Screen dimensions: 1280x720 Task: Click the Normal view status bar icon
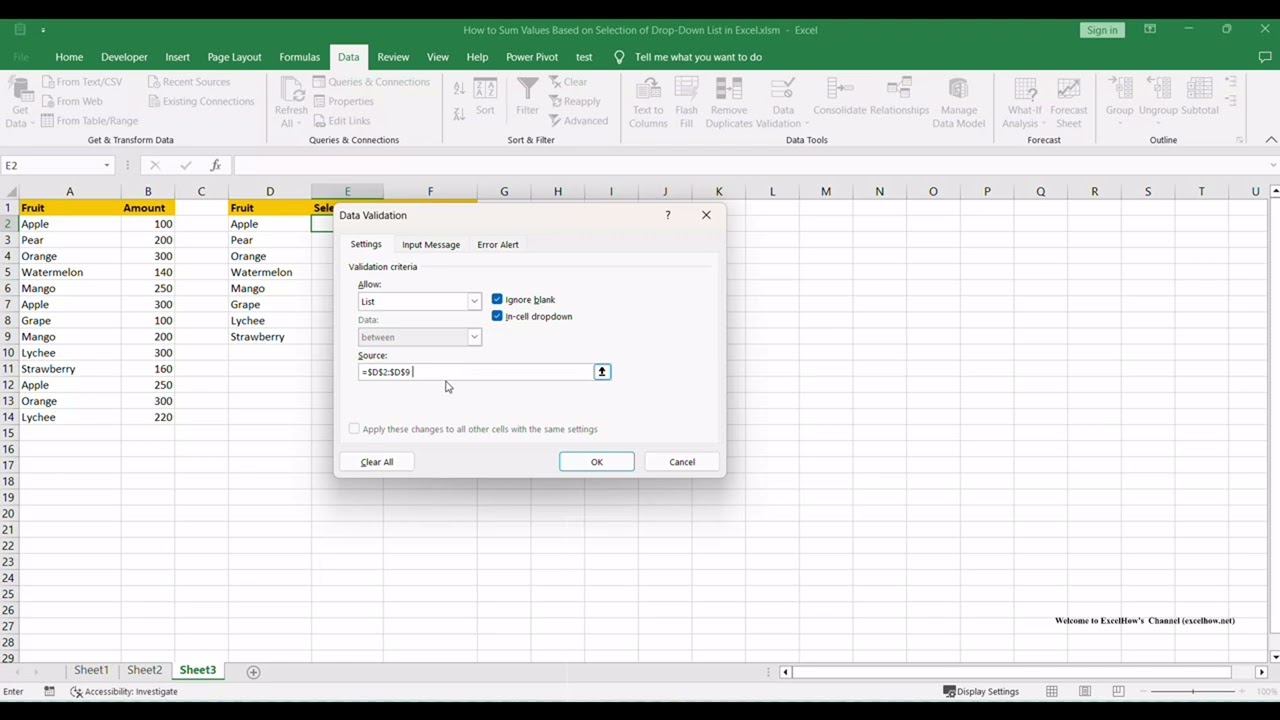[1052, 691]
